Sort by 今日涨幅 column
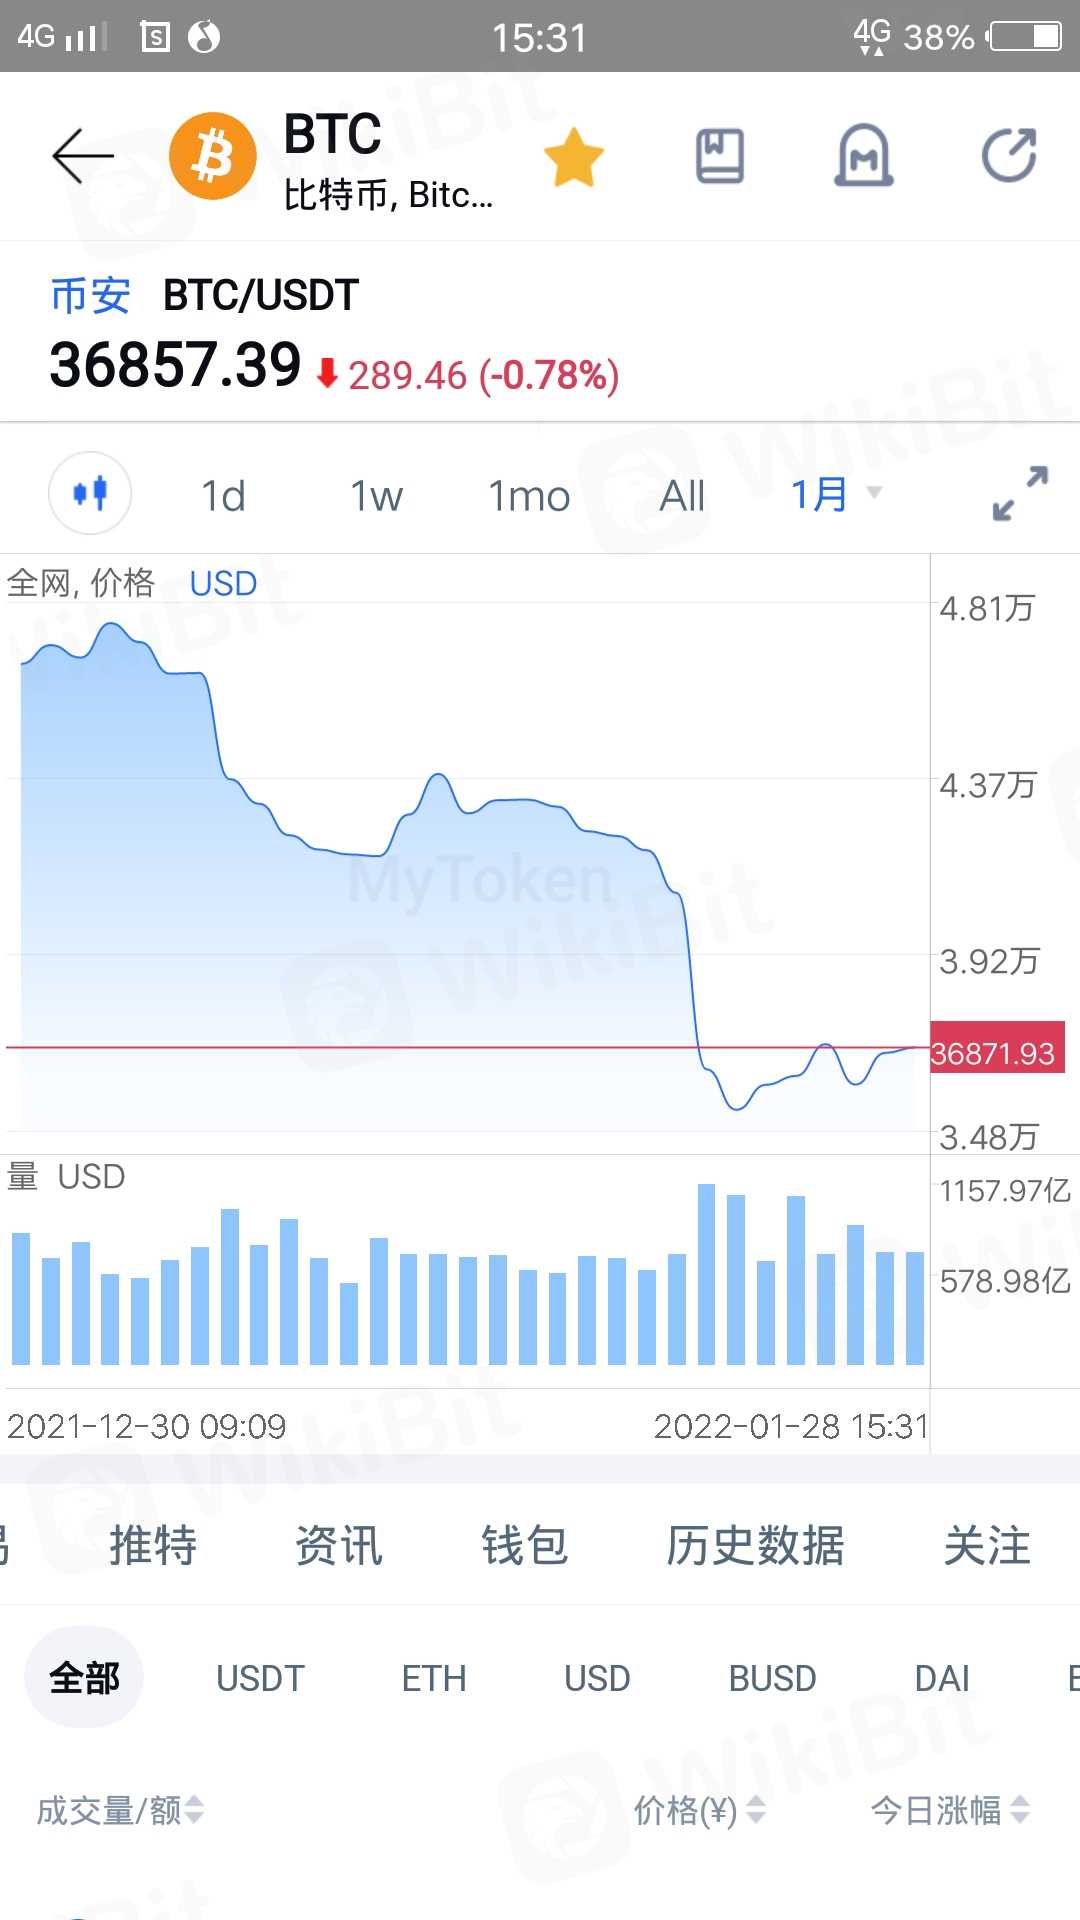This screenshot has width=1080, height=1920. pos(949,1810)
